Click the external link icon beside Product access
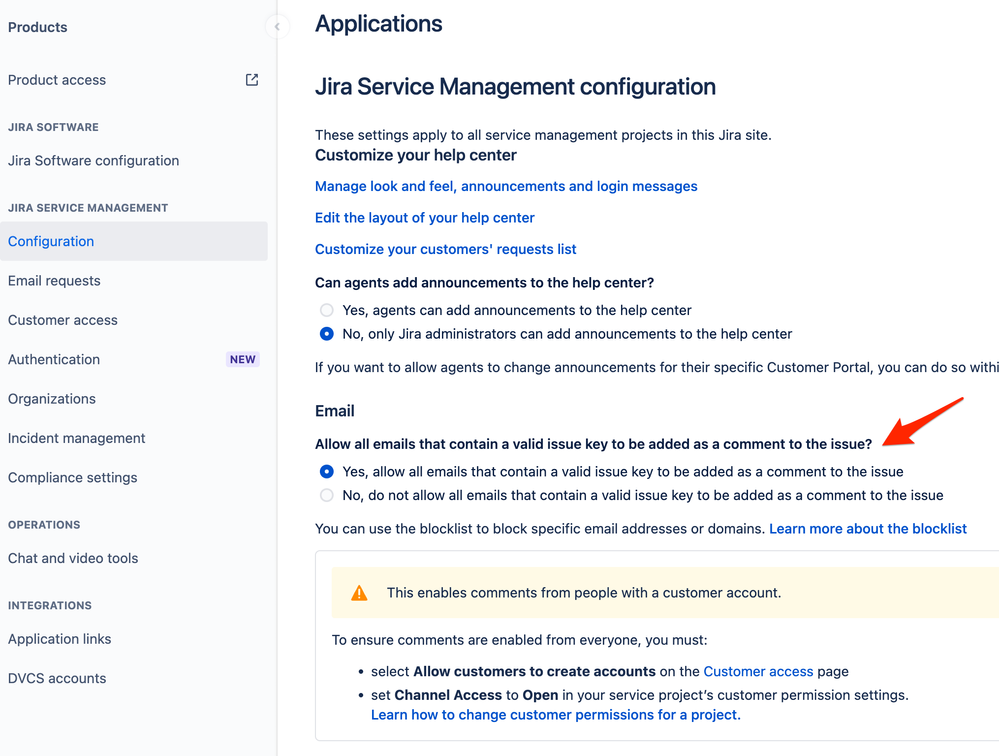999x756 pixels. [252, 80]
